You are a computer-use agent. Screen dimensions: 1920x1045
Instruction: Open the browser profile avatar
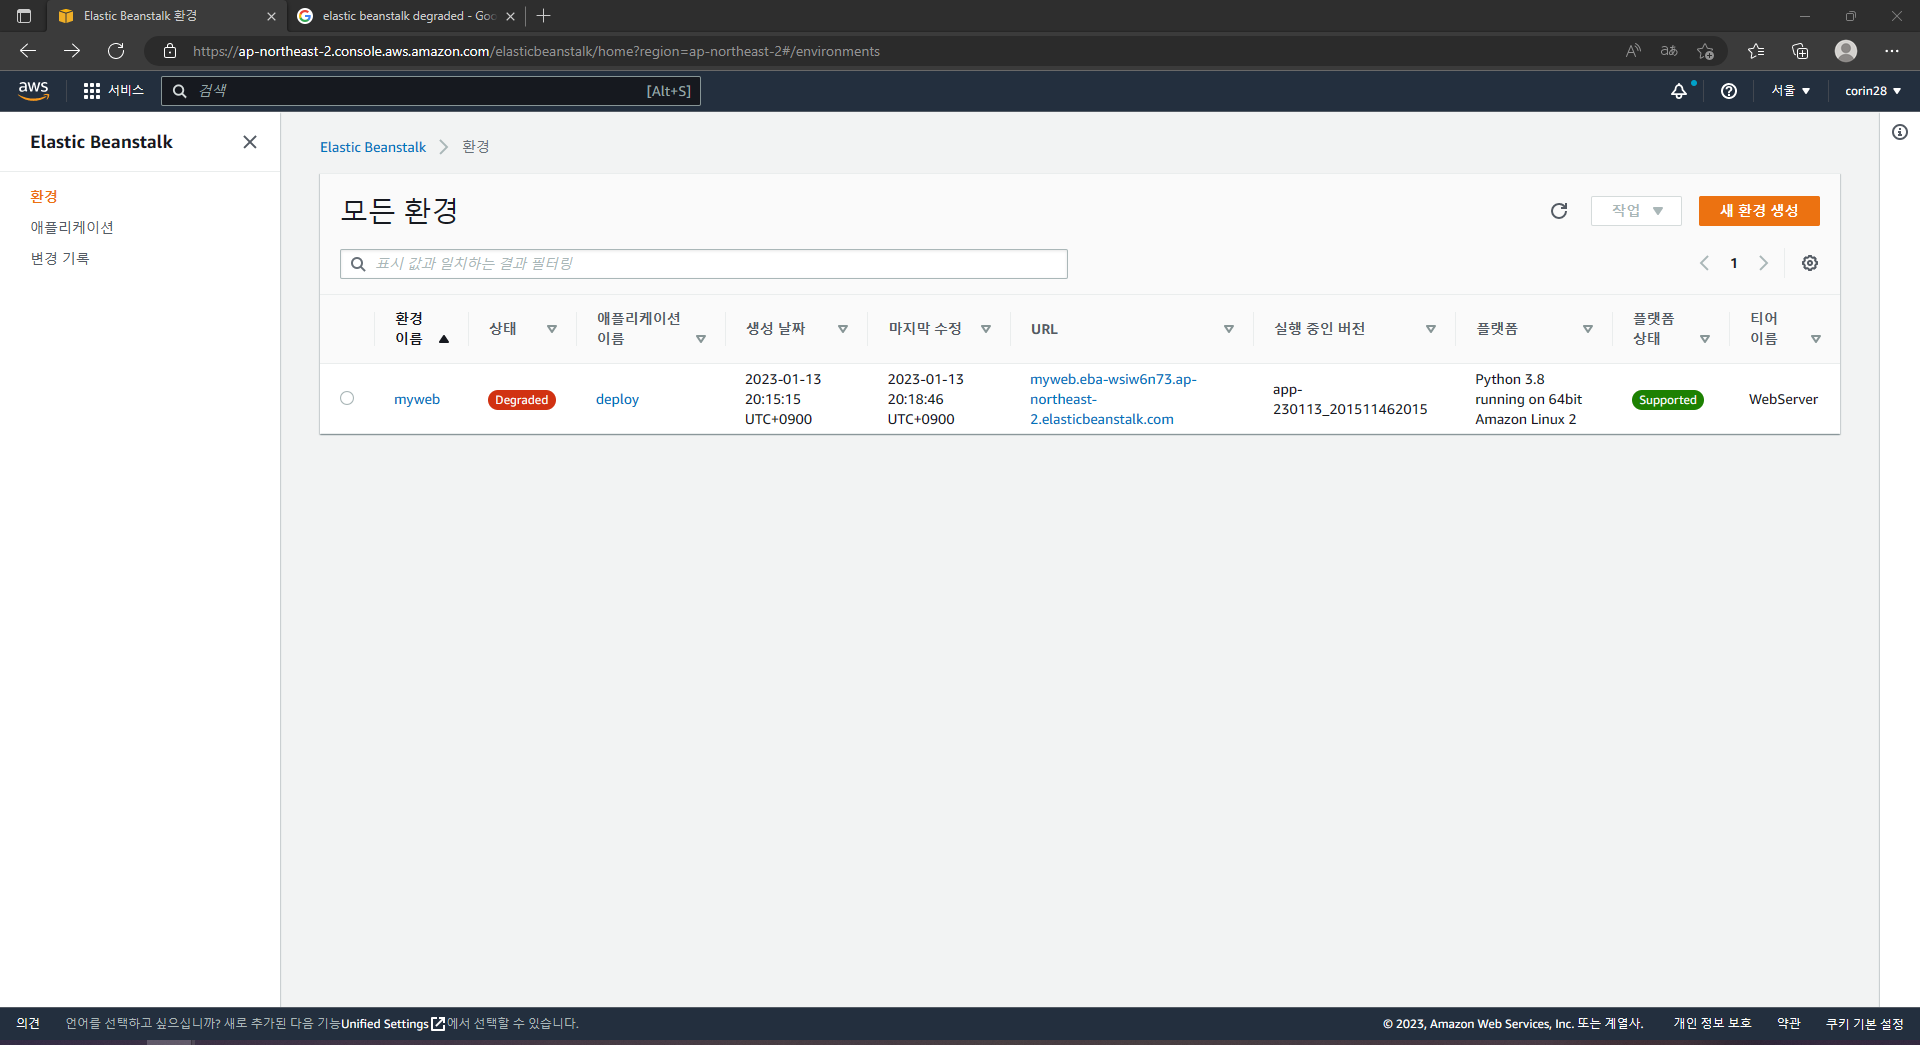pos(1846,51)
